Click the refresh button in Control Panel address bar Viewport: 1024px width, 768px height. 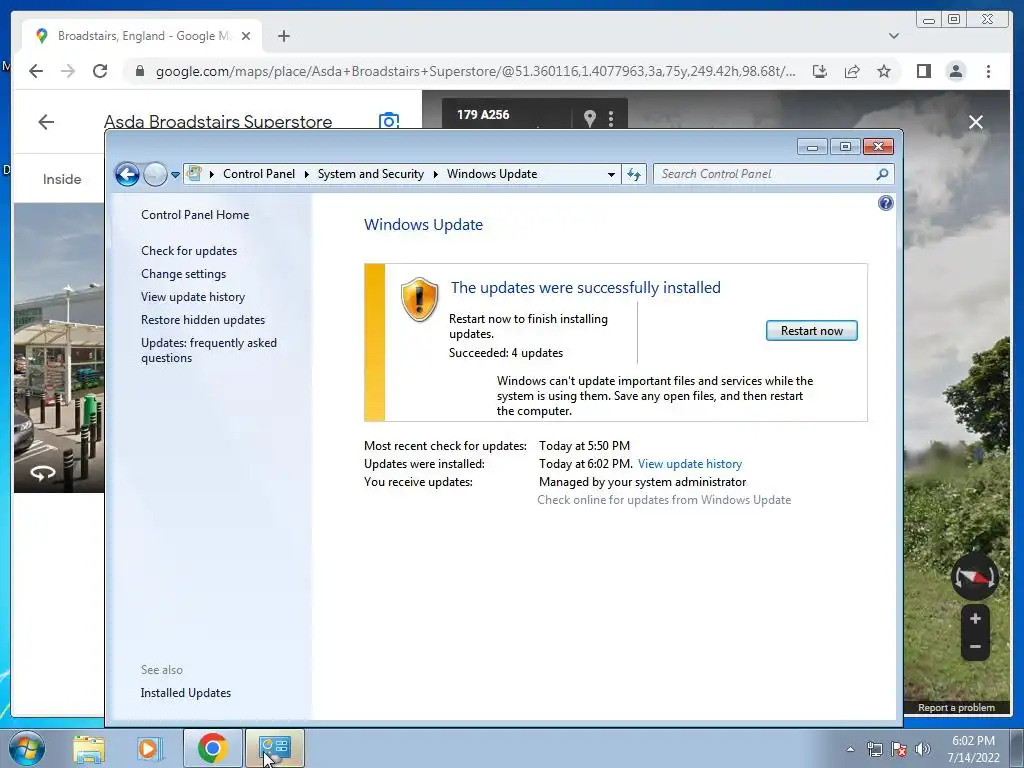coord(633,174)
